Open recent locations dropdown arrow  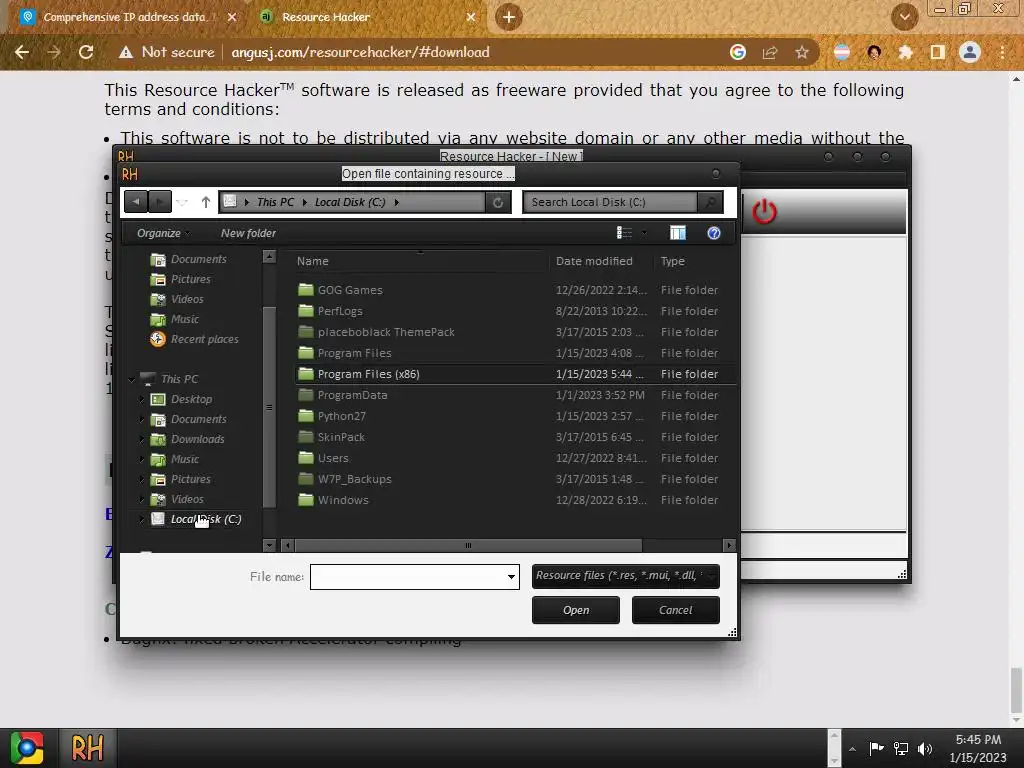tap(183, 202)
